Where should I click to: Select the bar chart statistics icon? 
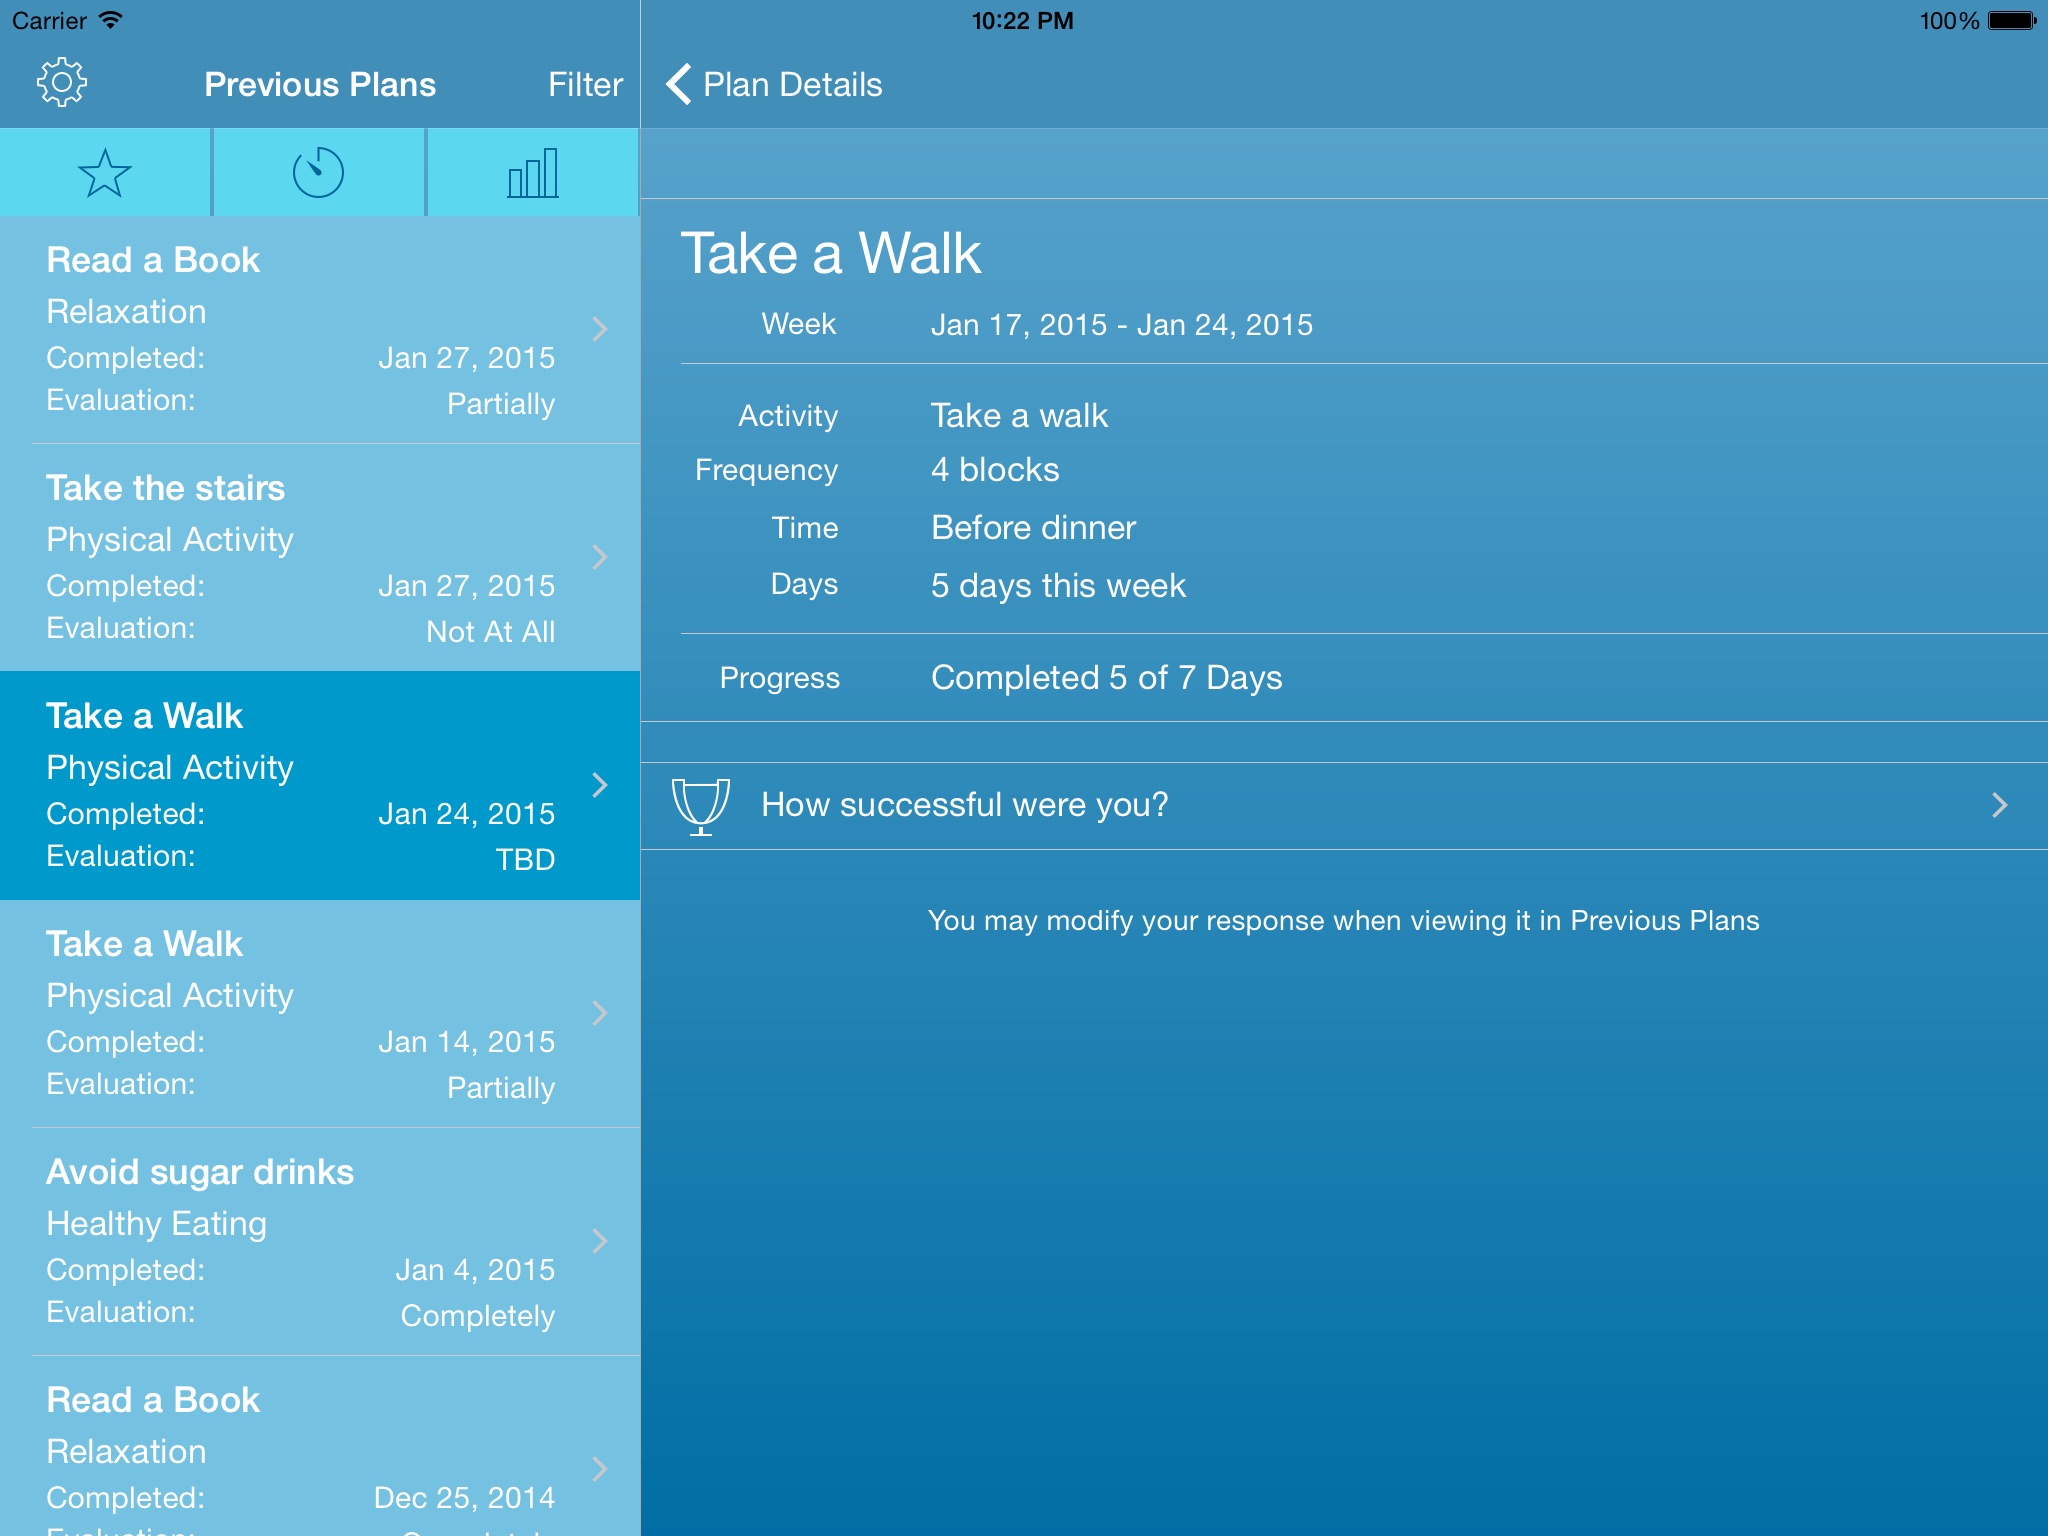click(532, 173)
